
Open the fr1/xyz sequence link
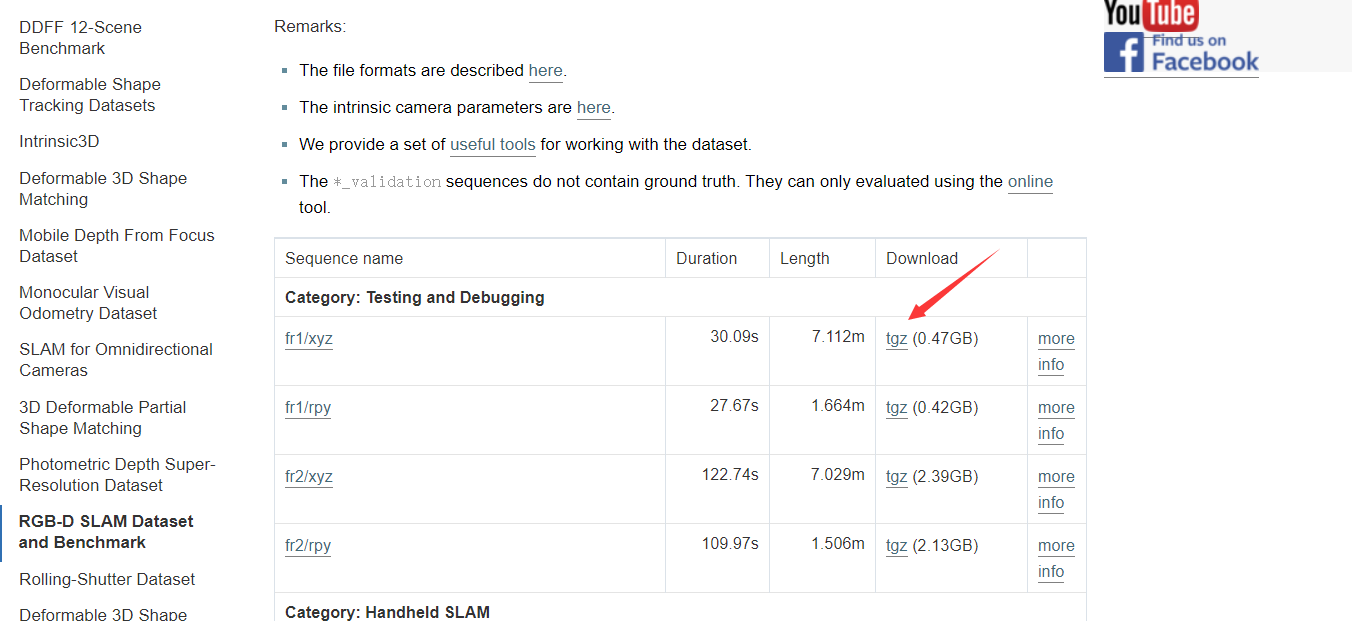point(309,339)
